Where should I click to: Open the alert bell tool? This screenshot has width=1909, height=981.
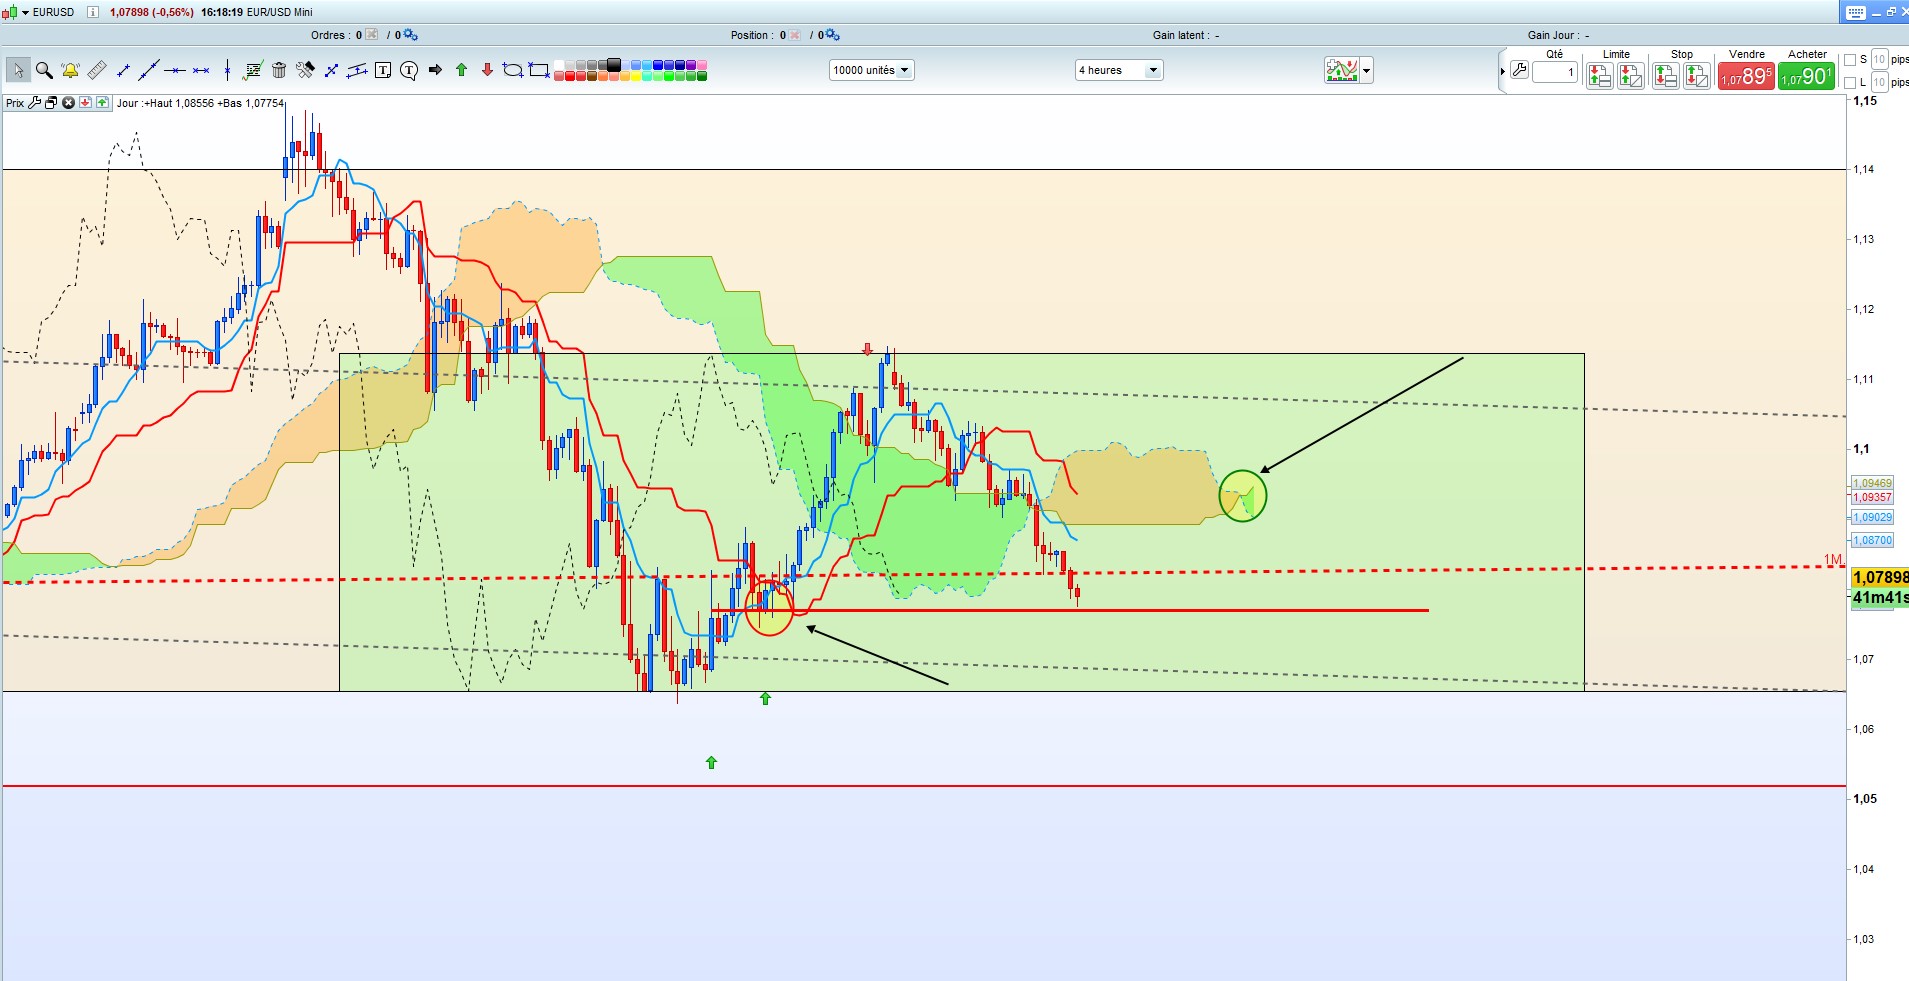(x=70, y=70)
